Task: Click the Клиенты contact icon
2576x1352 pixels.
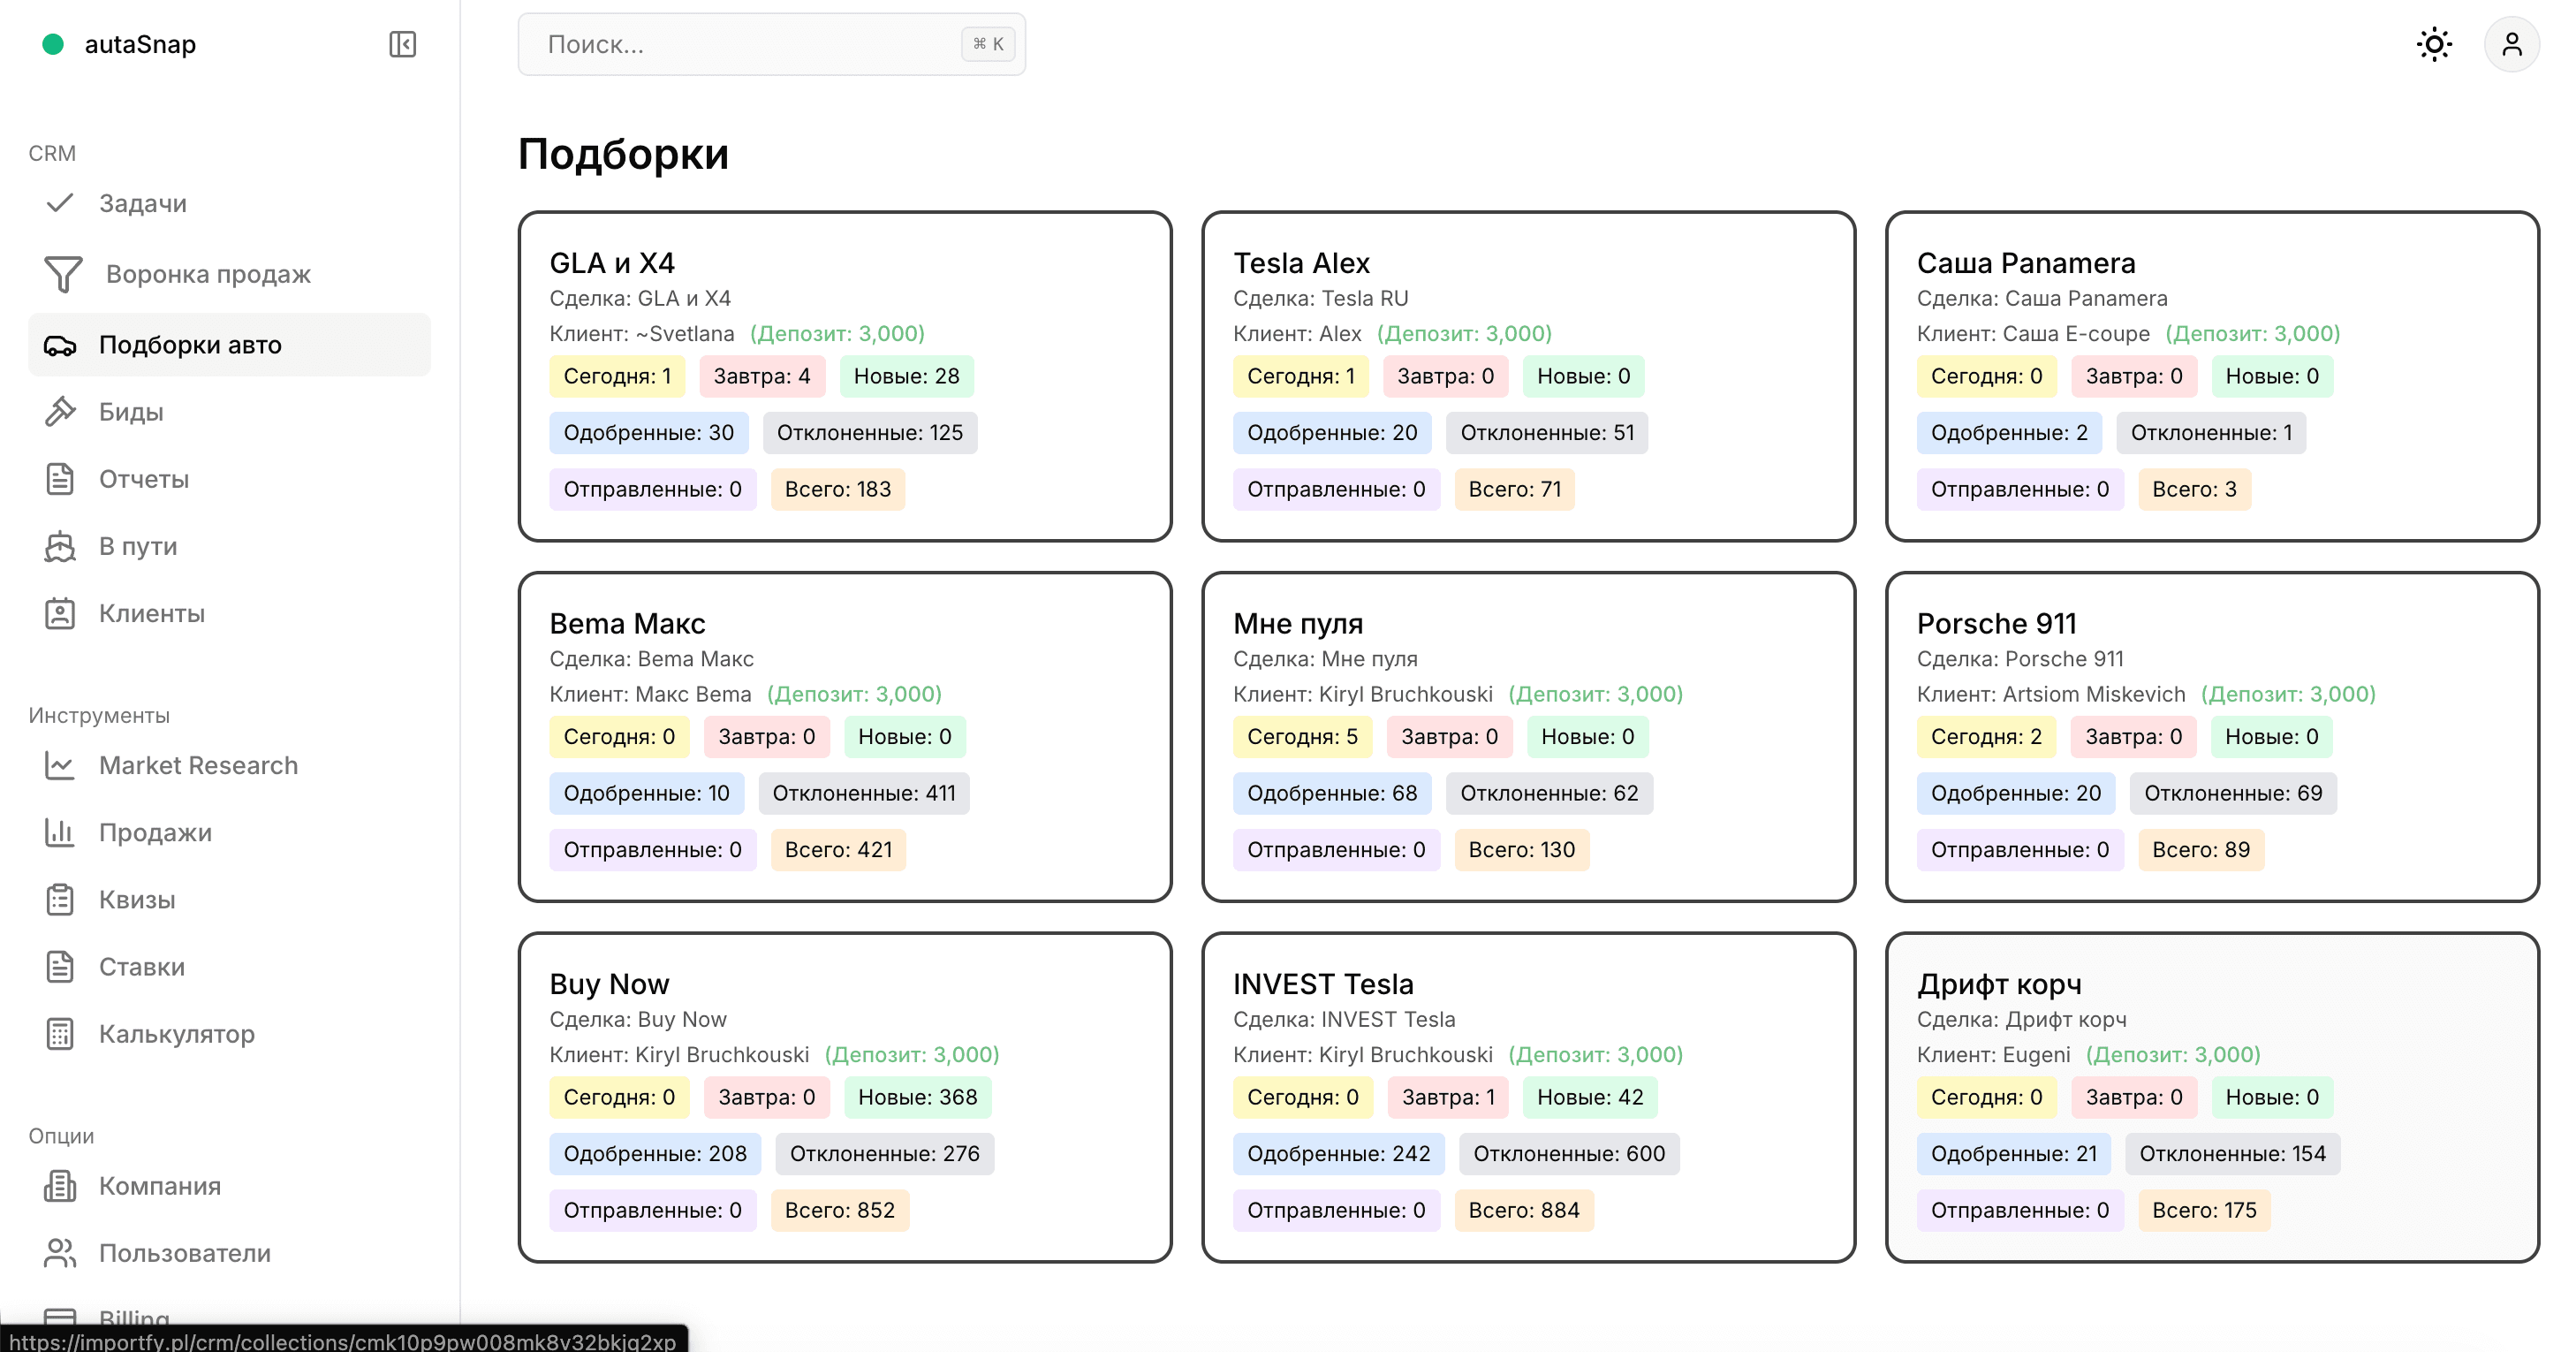Action: [60, 613]
